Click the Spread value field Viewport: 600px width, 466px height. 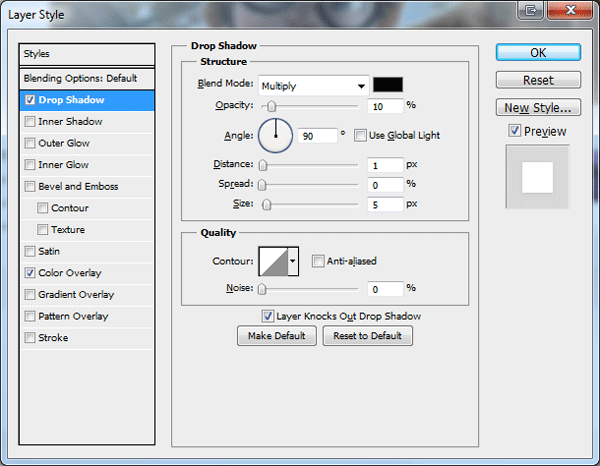pyautogui.click(x=385, y=185)
